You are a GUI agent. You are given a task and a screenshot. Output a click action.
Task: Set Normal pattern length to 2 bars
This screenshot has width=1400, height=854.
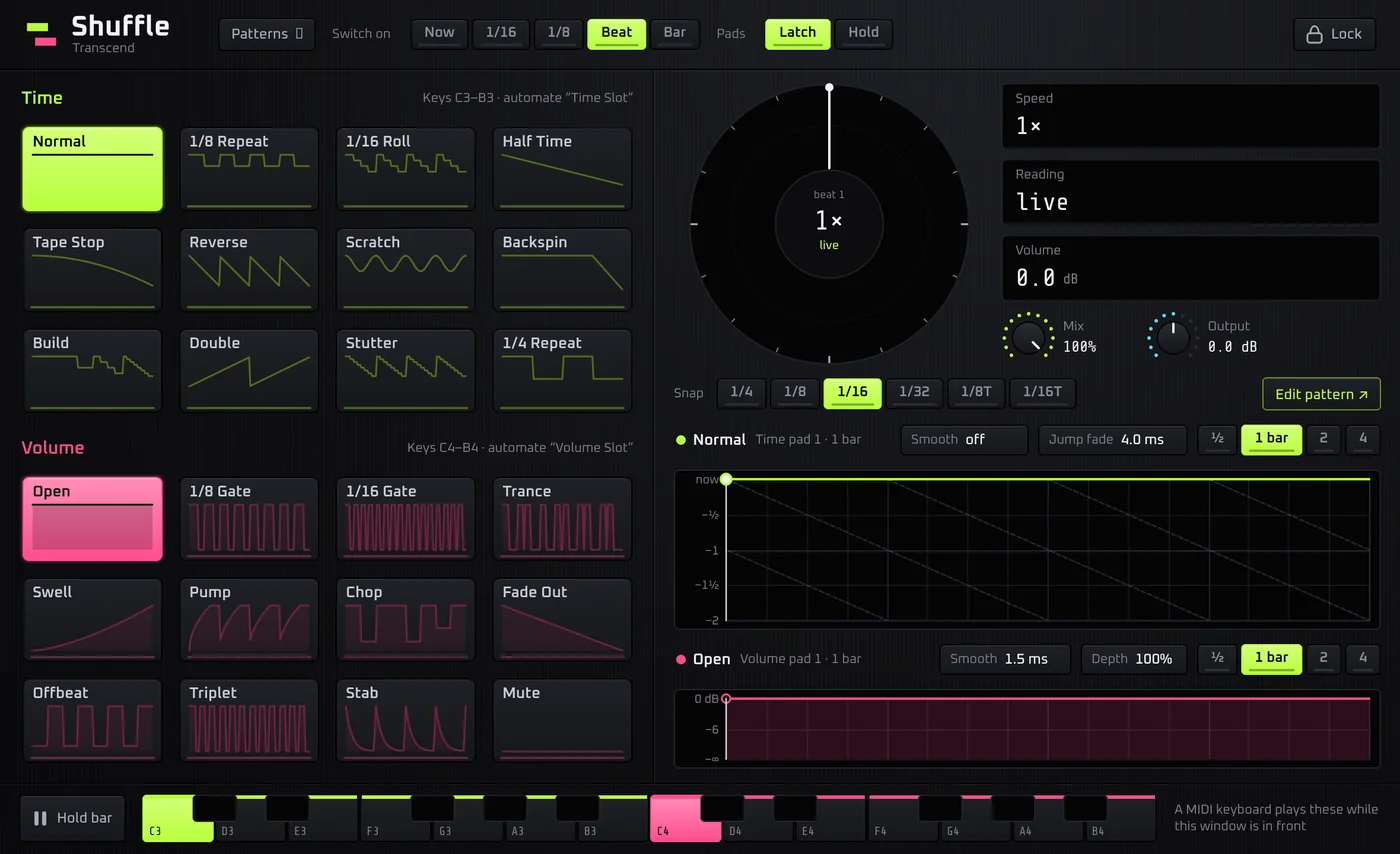tap(1324, 439)
